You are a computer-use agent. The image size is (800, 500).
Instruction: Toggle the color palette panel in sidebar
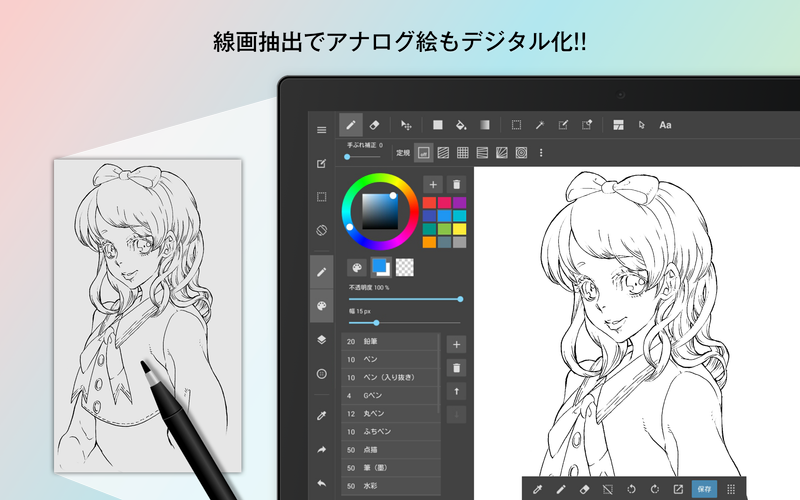(x=321, y=306)
